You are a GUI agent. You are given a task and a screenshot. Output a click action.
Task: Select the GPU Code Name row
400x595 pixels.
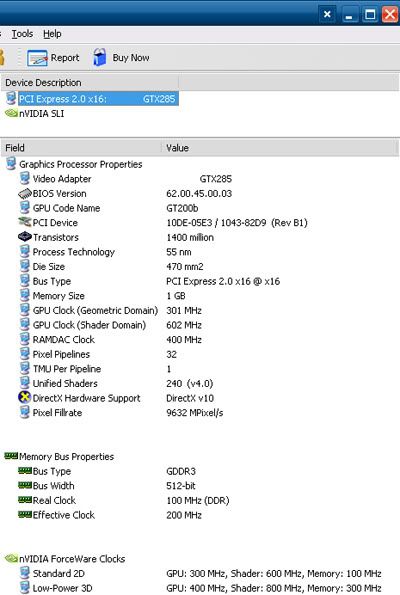[x=200, y=208]
